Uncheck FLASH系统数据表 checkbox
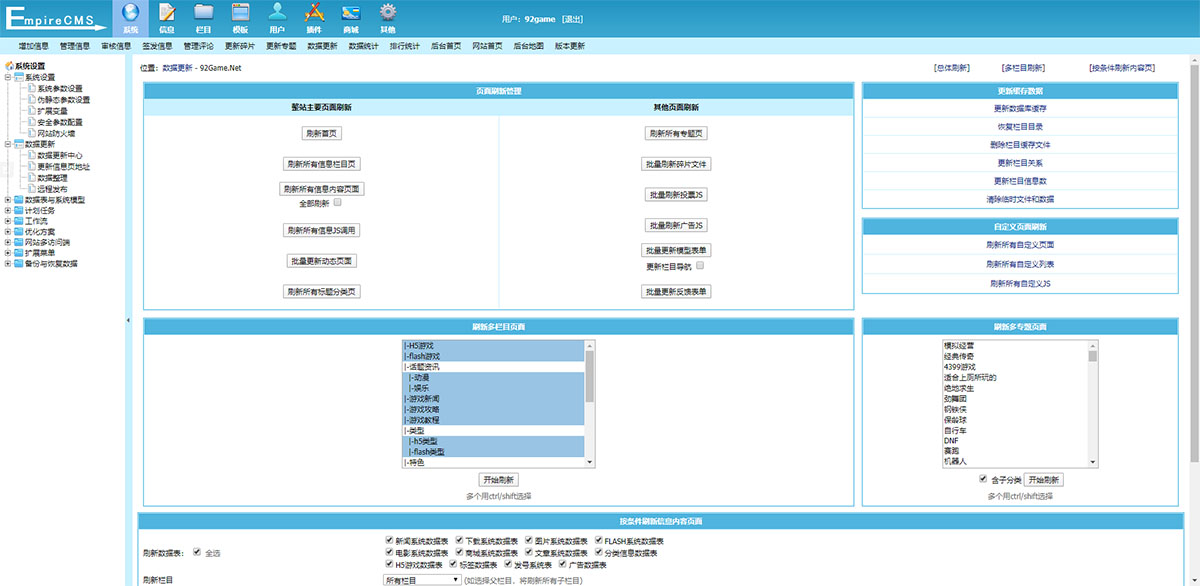The height and width of the screenshot is (586, 1200). point(599,540)
